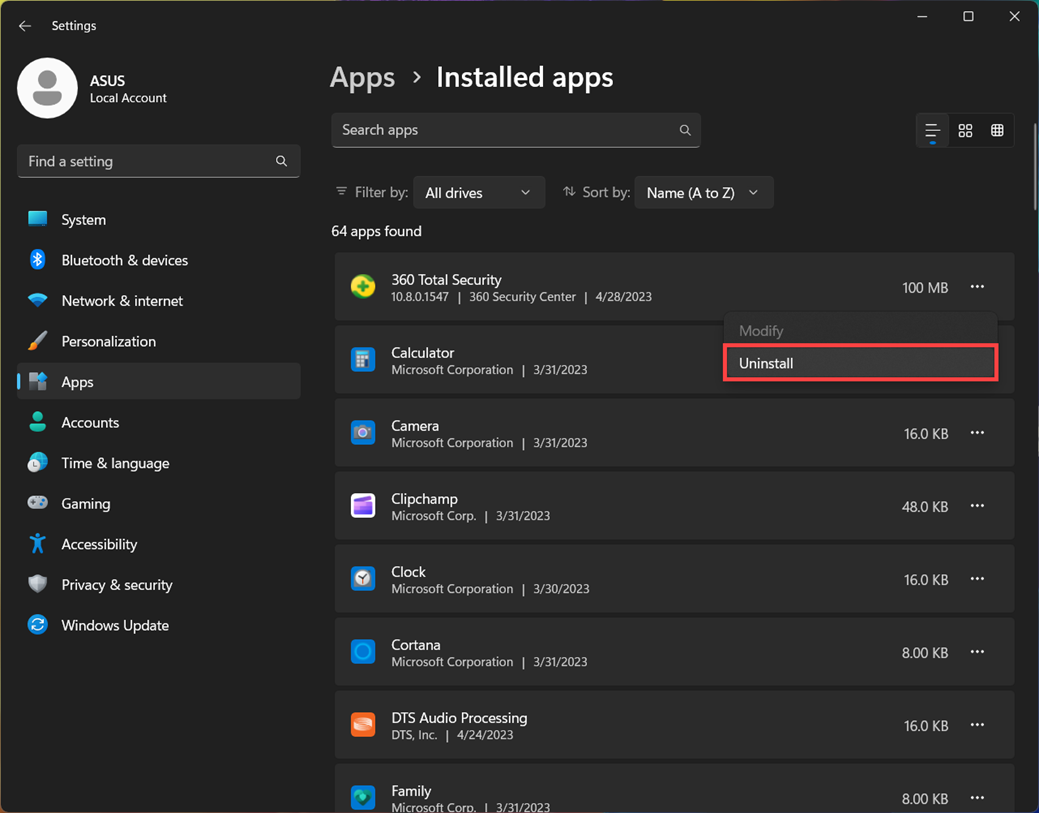Click the Clock app icon

coord(363,578)
